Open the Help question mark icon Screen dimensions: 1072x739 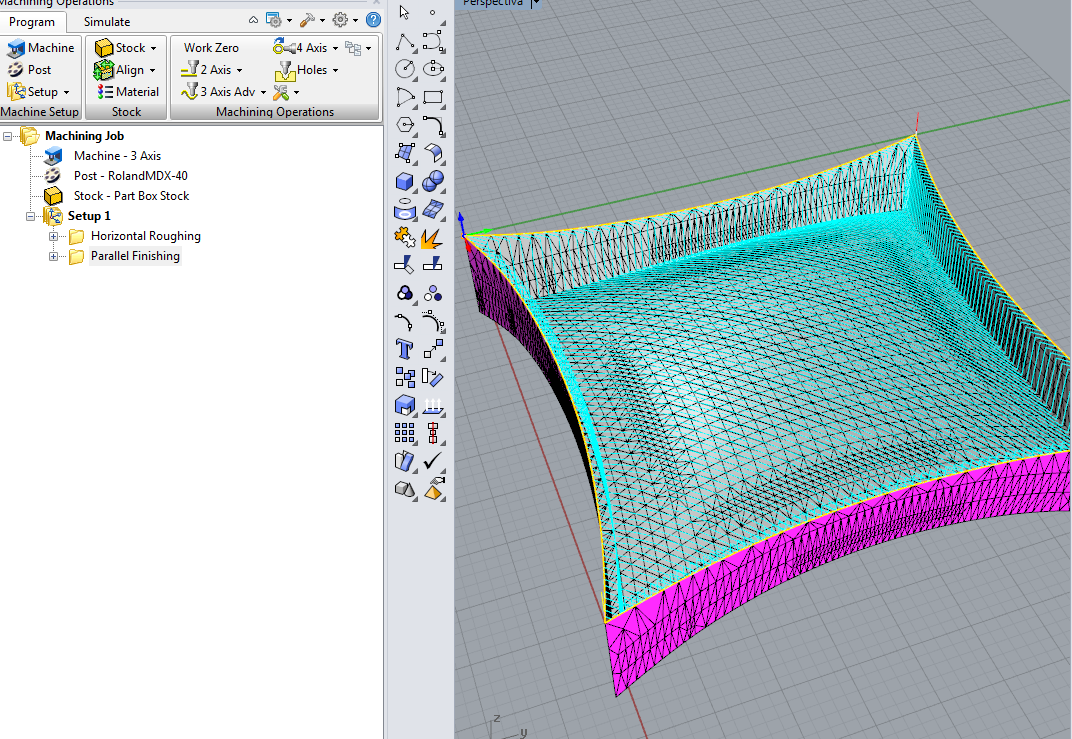(x=373, y=20)
